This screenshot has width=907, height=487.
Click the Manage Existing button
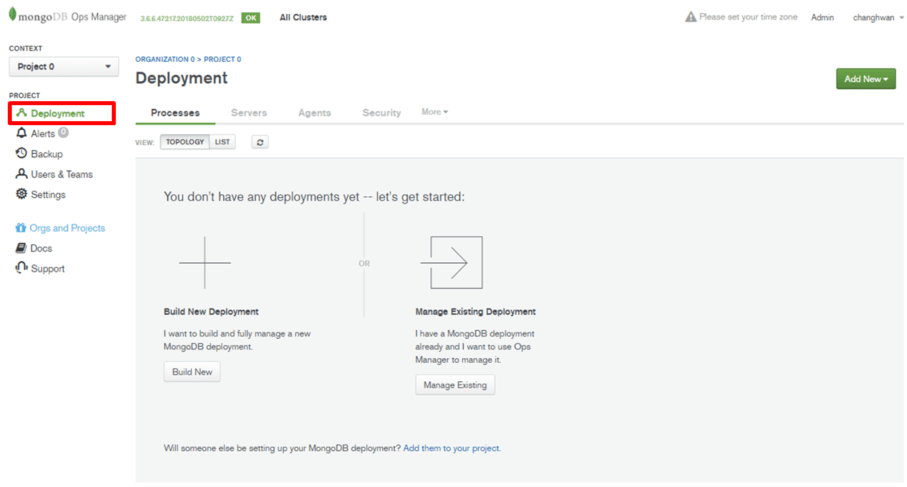pyautogui.click(x=455, y=385)
